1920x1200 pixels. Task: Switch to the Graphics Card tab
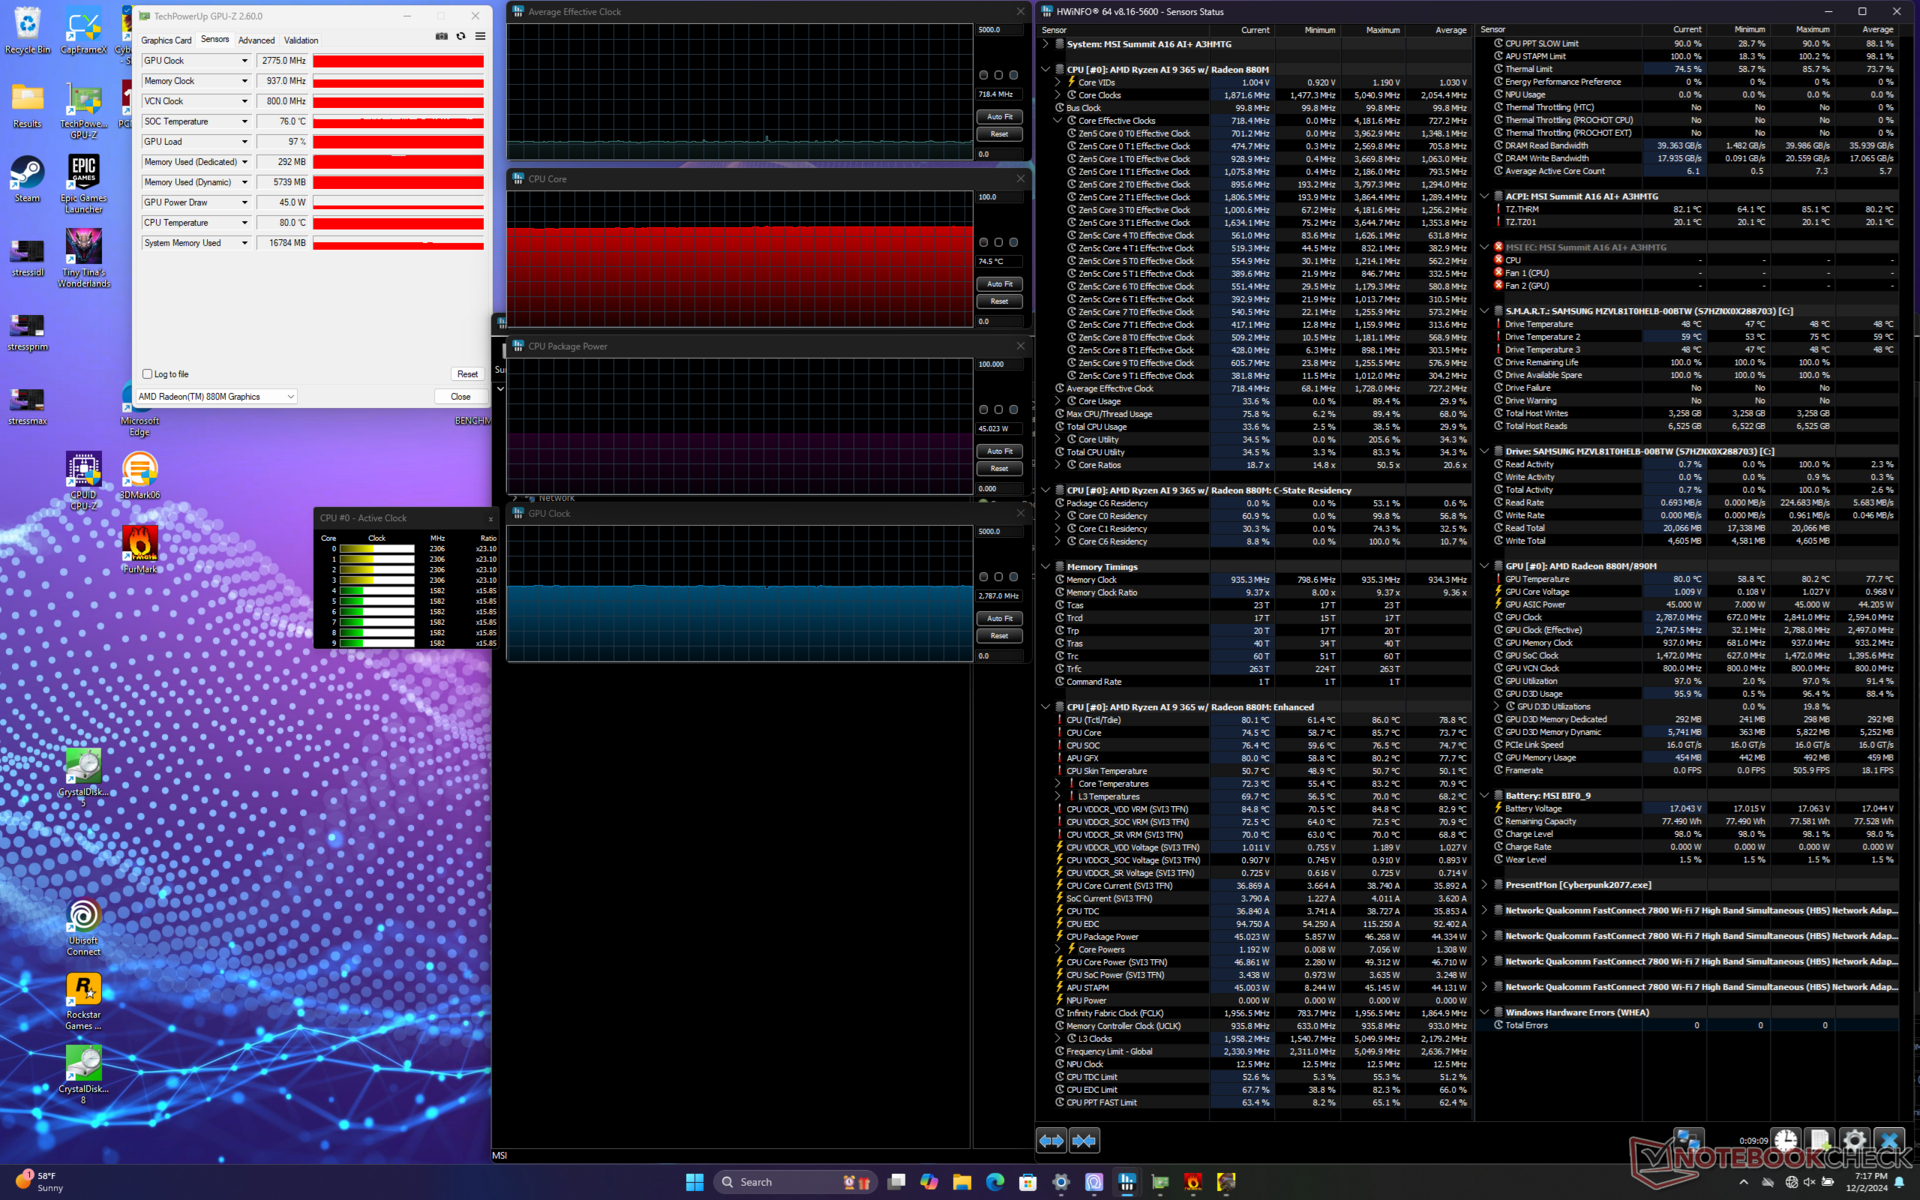166,40
